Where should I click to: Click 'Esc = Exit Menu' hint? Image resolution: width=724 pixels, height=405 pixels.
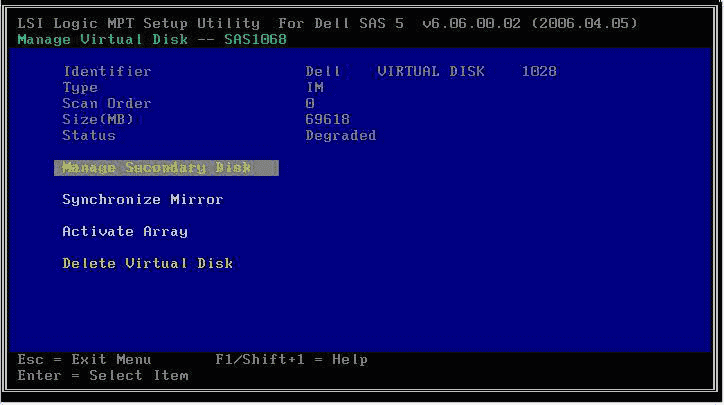pos(84,359)
